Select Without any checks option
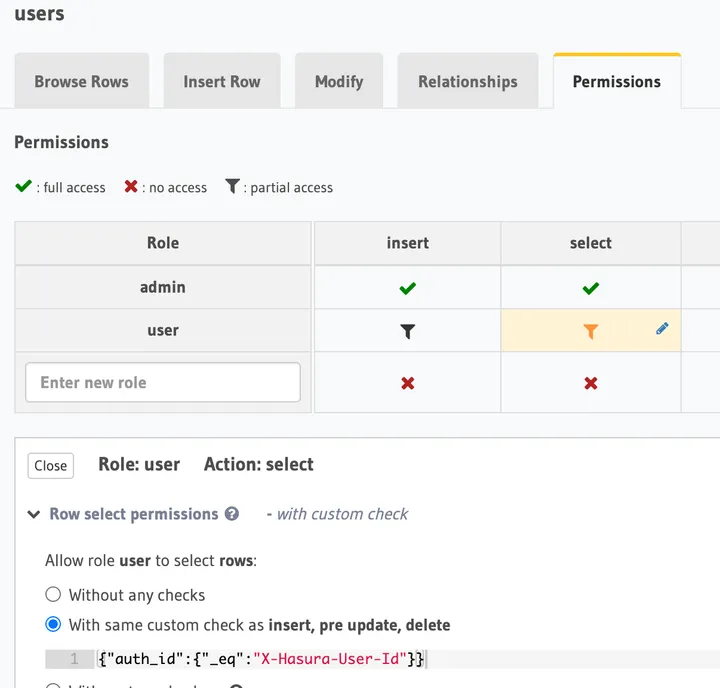Viewport: 720px width, 688px height. [53, 594]
